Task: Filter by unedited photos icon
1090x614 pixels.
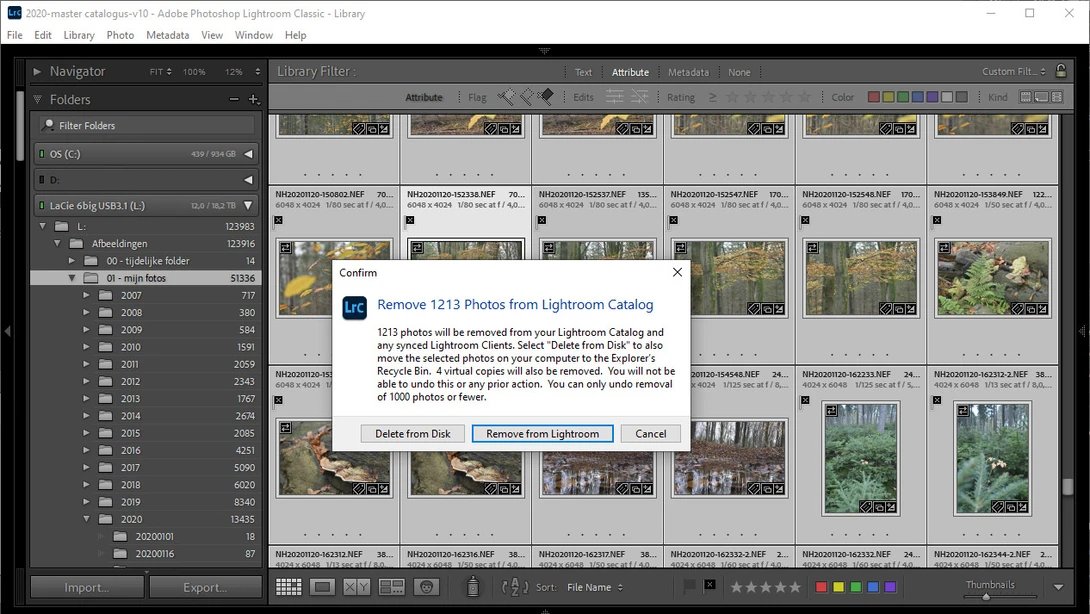Action: 640,97
